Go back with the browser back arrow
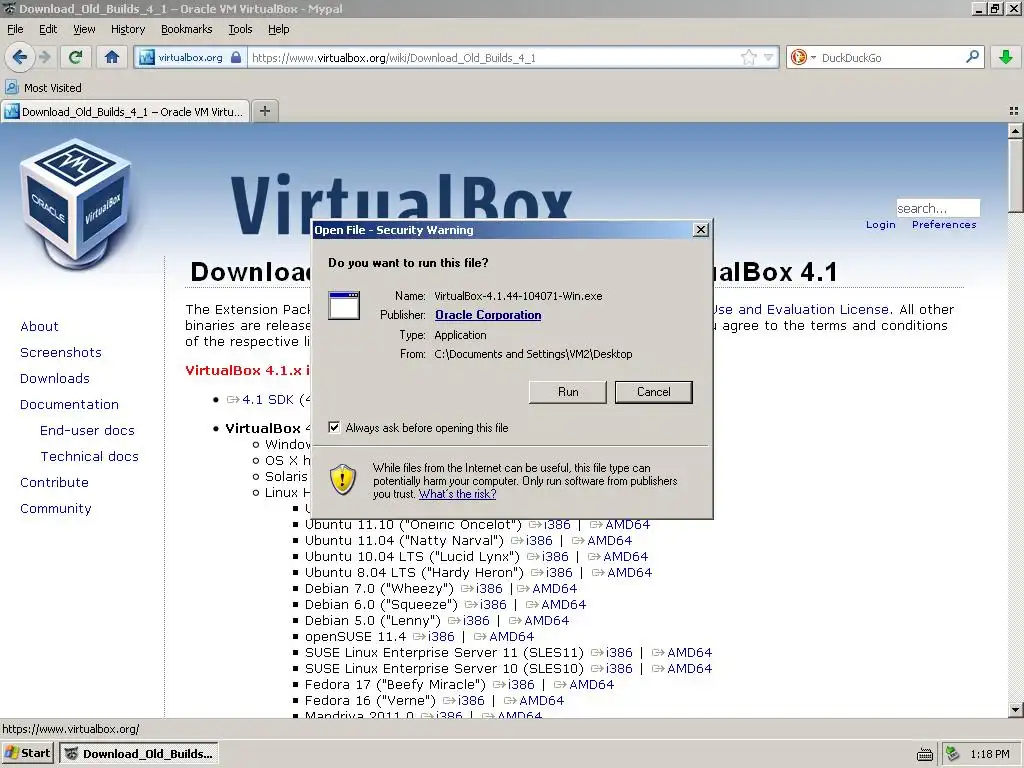 (x=20, y=57)
